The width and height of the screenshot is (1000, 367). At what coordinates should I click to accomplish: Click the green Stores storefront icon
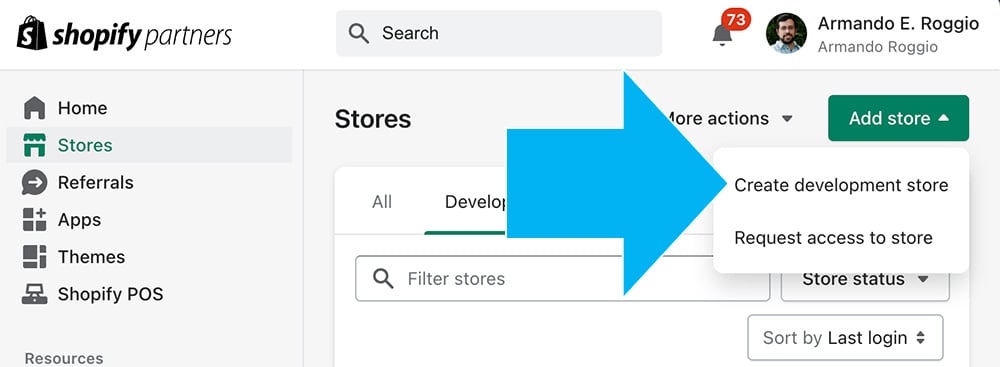(34, 146)
